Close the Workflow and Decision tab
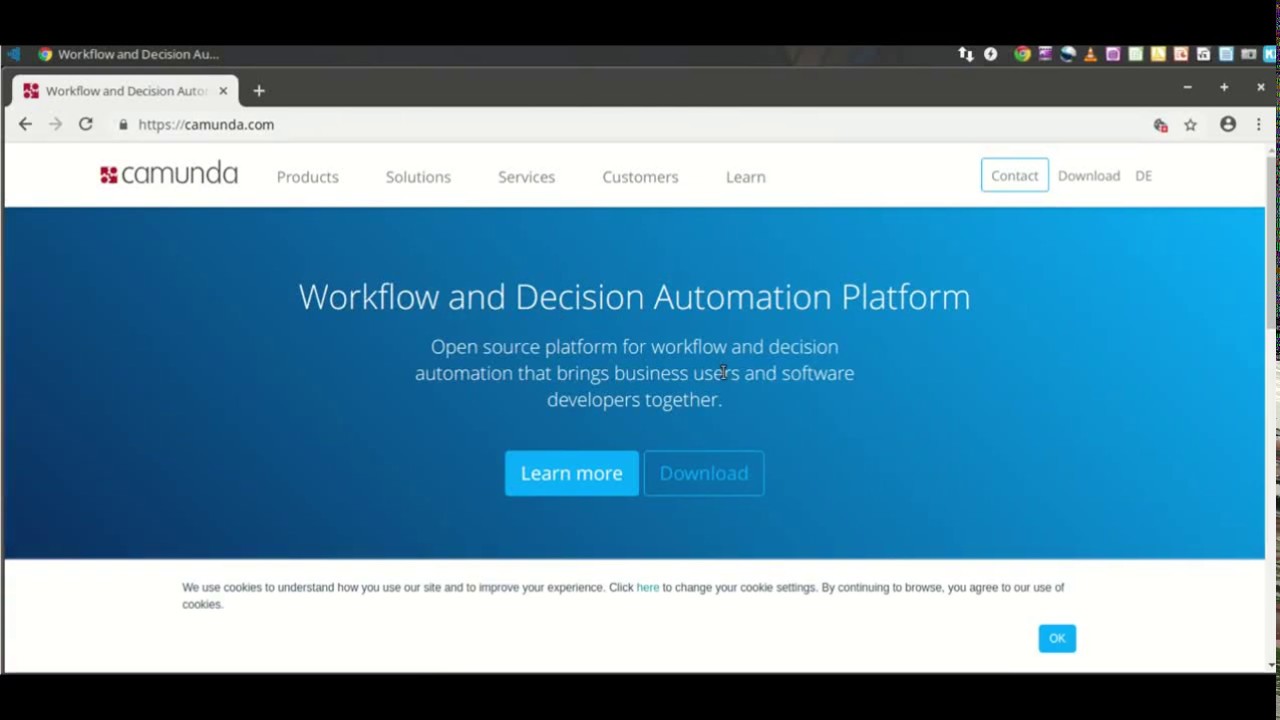 coord(223,91)
